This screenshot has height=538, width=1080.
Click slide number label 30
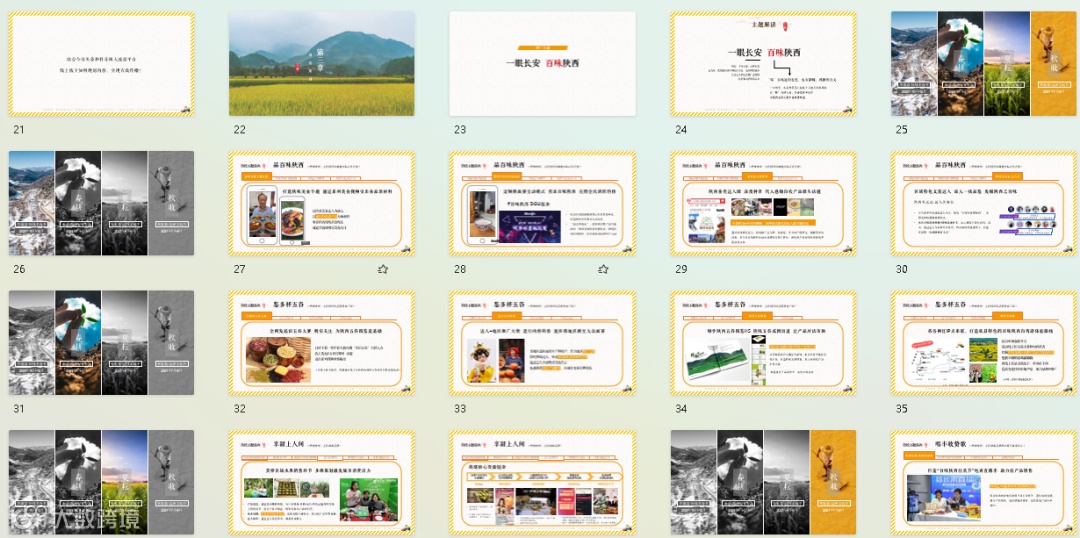click(901, 269)
